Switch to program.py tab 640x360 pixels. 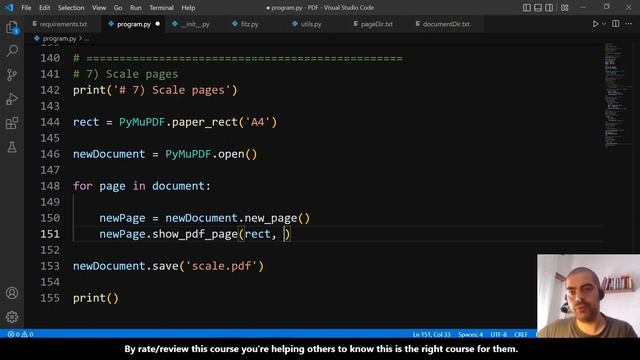pos(133,24)
